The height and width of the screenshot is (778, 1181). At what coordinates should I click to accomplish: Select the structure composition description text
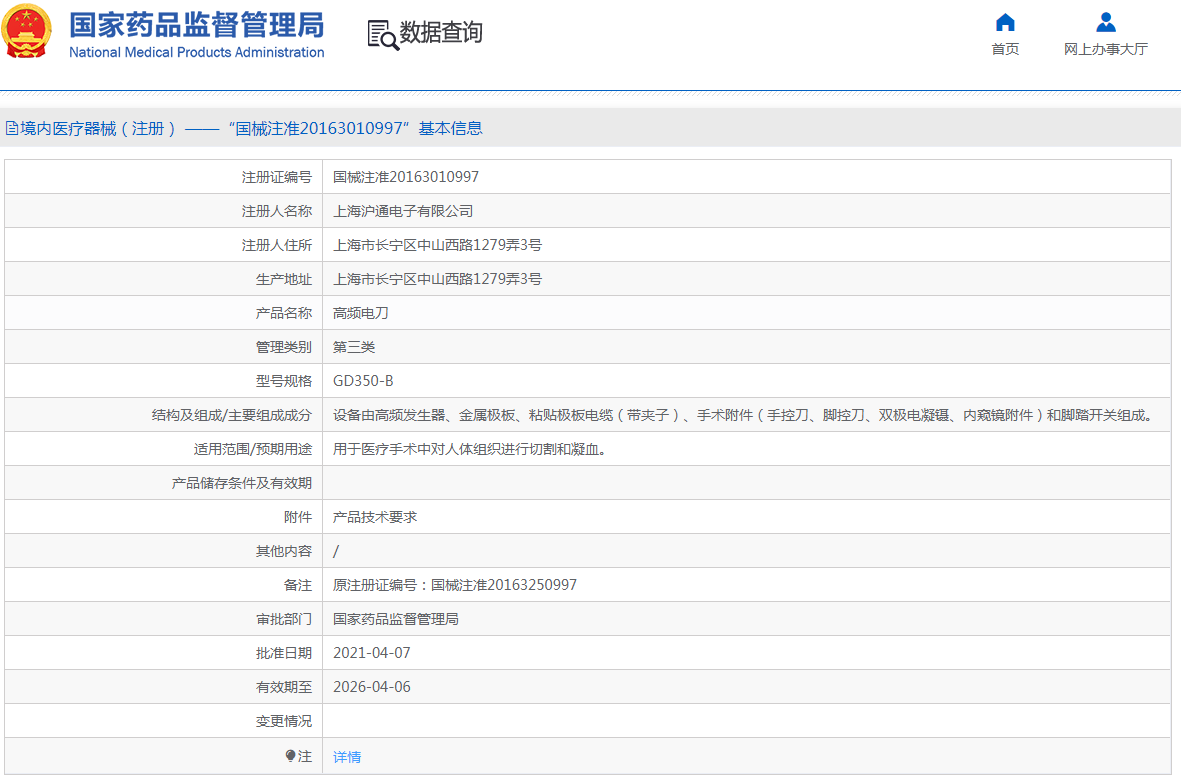coord(743,415)
